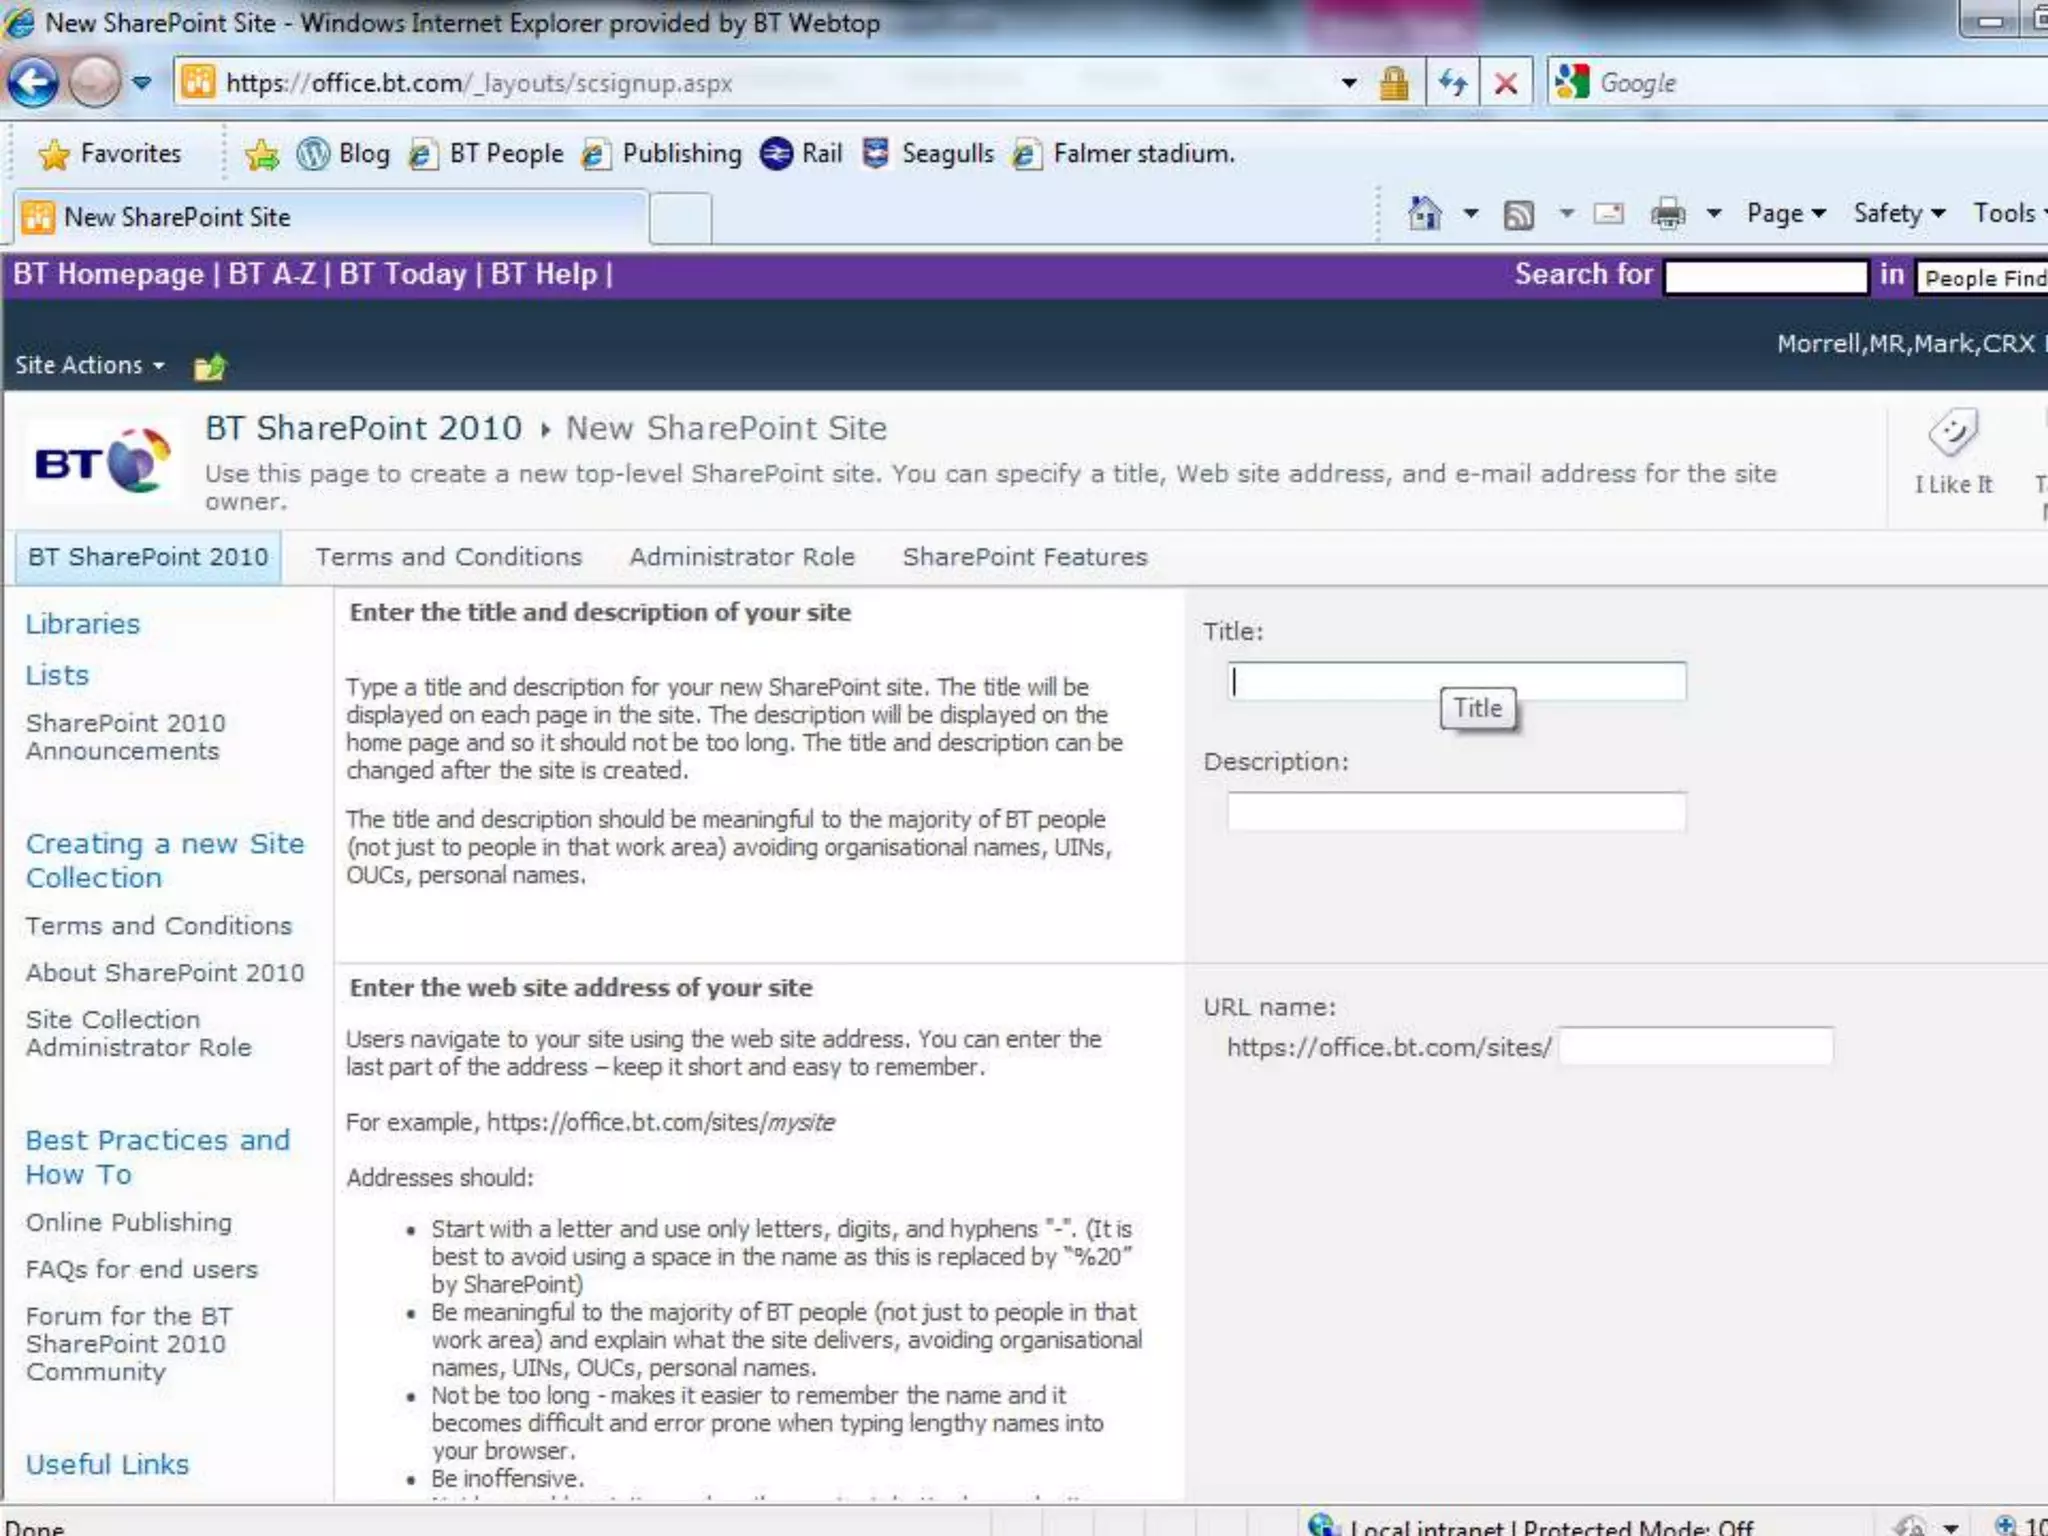Viewport: 2048px width, 1536px height.
Task: Click the Navigate Up folder icon
Action: (210, 367)
